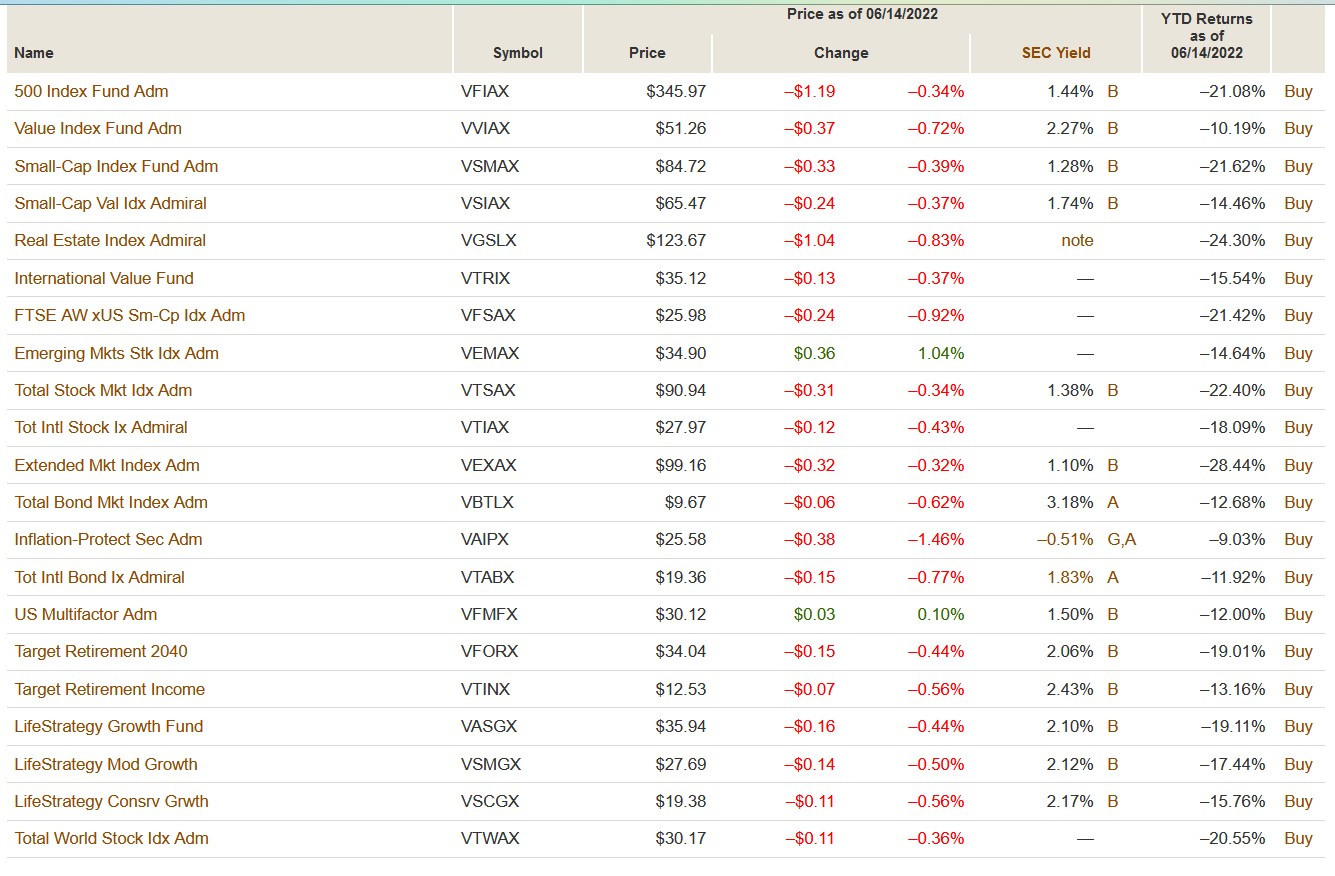Click Buy for Target Retirement 2040
Viewport: 1335px width, 876px height.
[x=1298, y=651]
